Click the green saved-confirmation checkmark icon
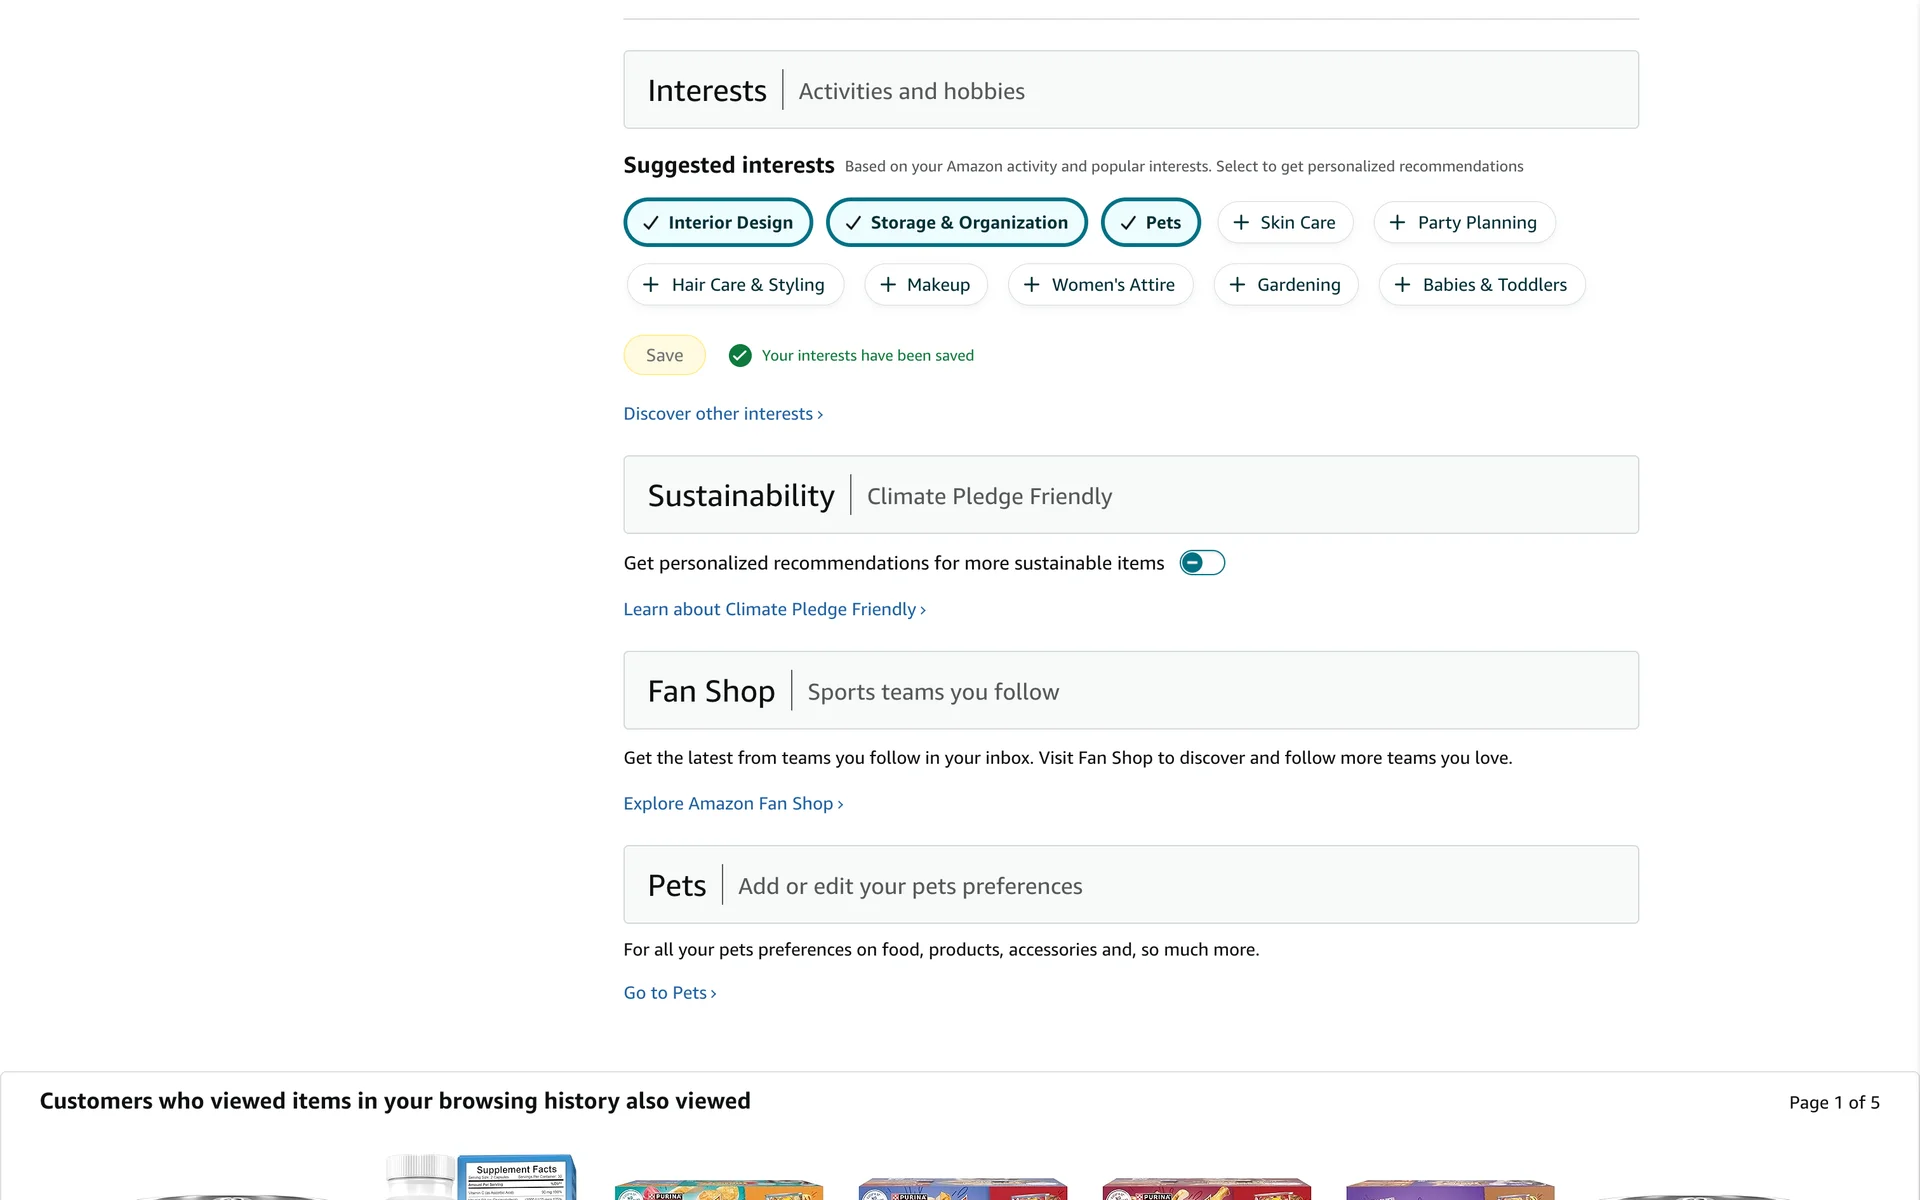This screenshot has height=1200, width=1920. pyautogui.click(x=740, y=355)
